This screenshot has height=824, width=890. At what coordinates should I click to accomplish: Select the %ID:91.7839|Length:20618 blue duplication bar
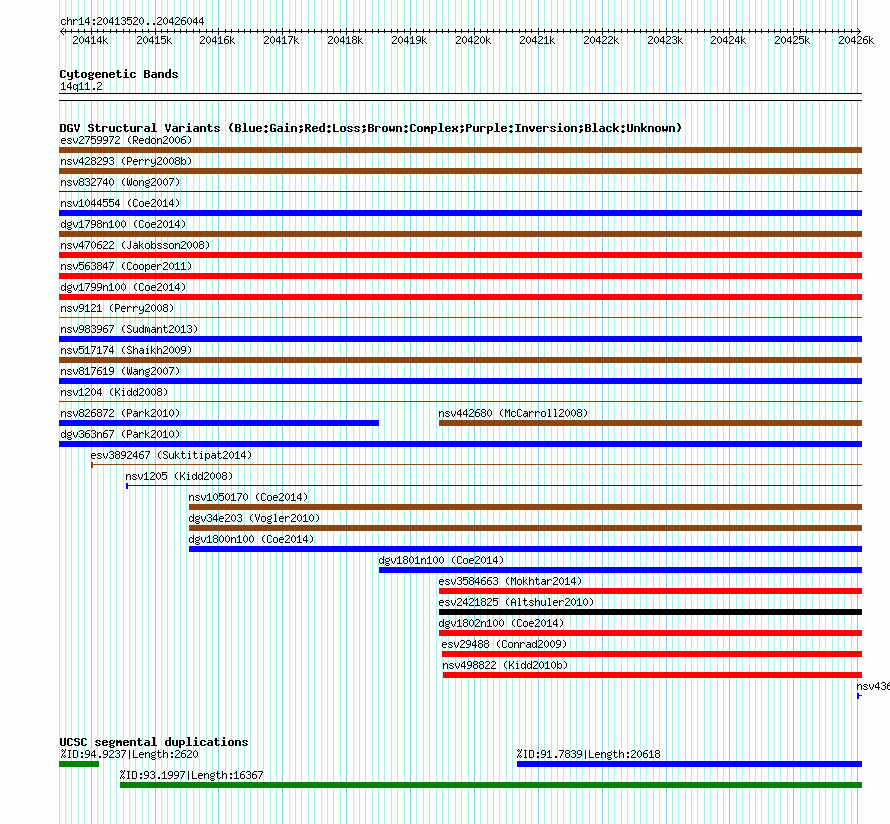pos(690,764)
